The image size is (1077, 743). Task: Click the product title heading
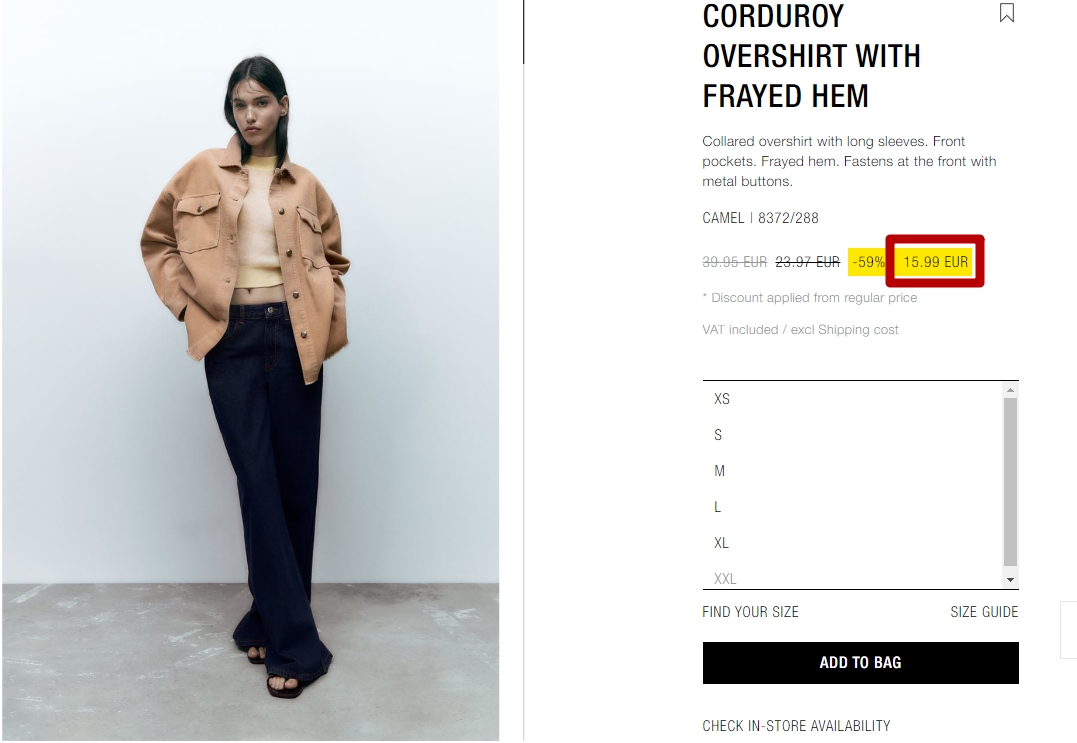tap(811, 56)
